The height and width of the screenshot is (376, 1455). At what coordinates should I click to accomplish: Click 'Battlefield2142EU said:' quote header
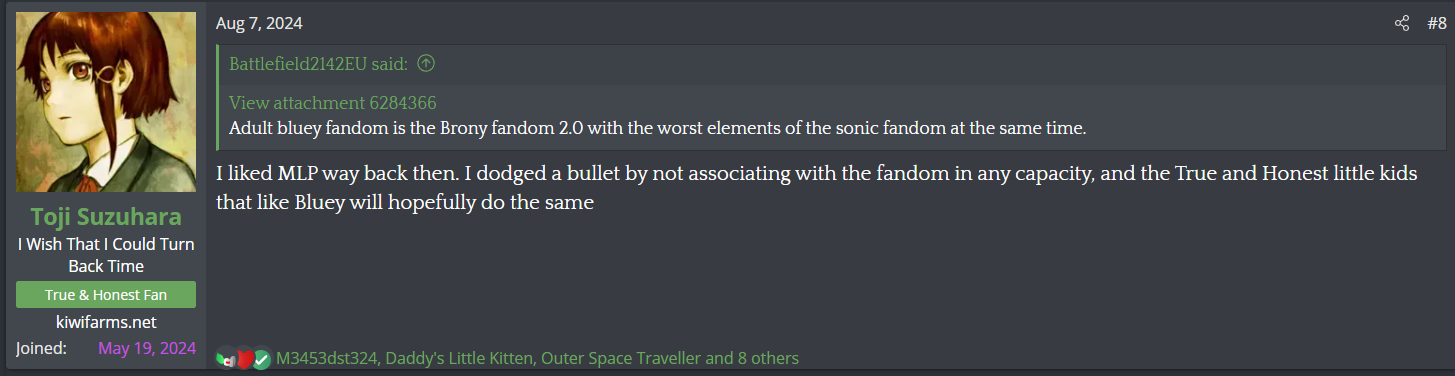[x=318, y=64]
